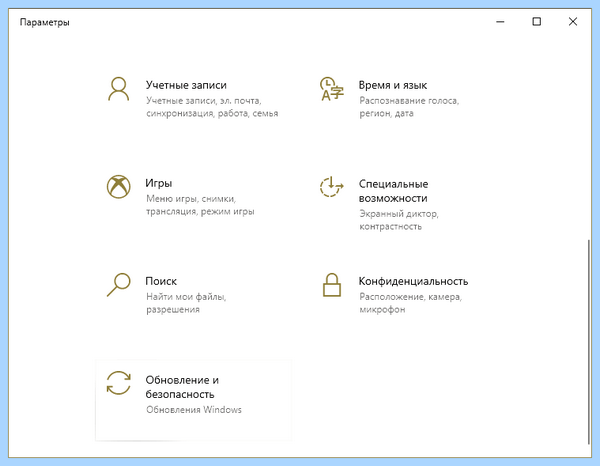Maximize the Параметры window
The height and width of the screenshot is (466, 600).
536,22
